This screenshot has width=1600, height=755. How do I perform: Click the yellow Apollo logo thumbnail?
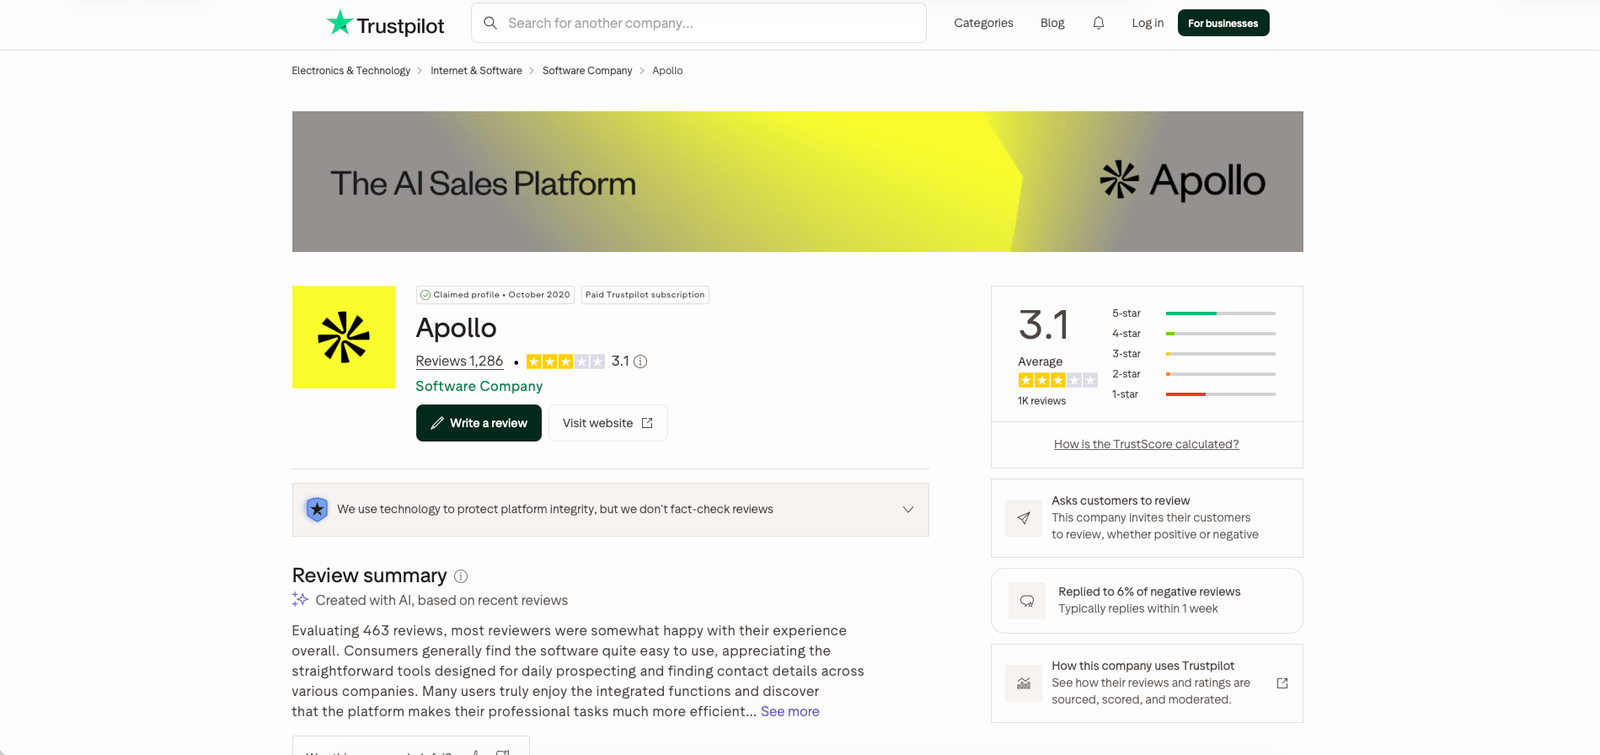click(x=344, y=337)
